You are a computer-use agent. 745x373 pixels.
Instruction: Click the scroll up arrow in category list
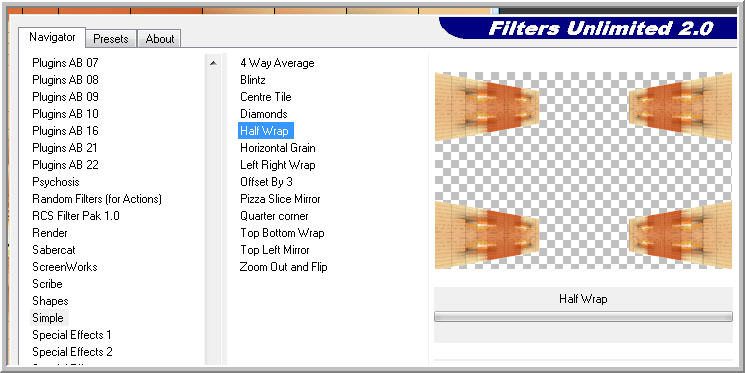213,63
